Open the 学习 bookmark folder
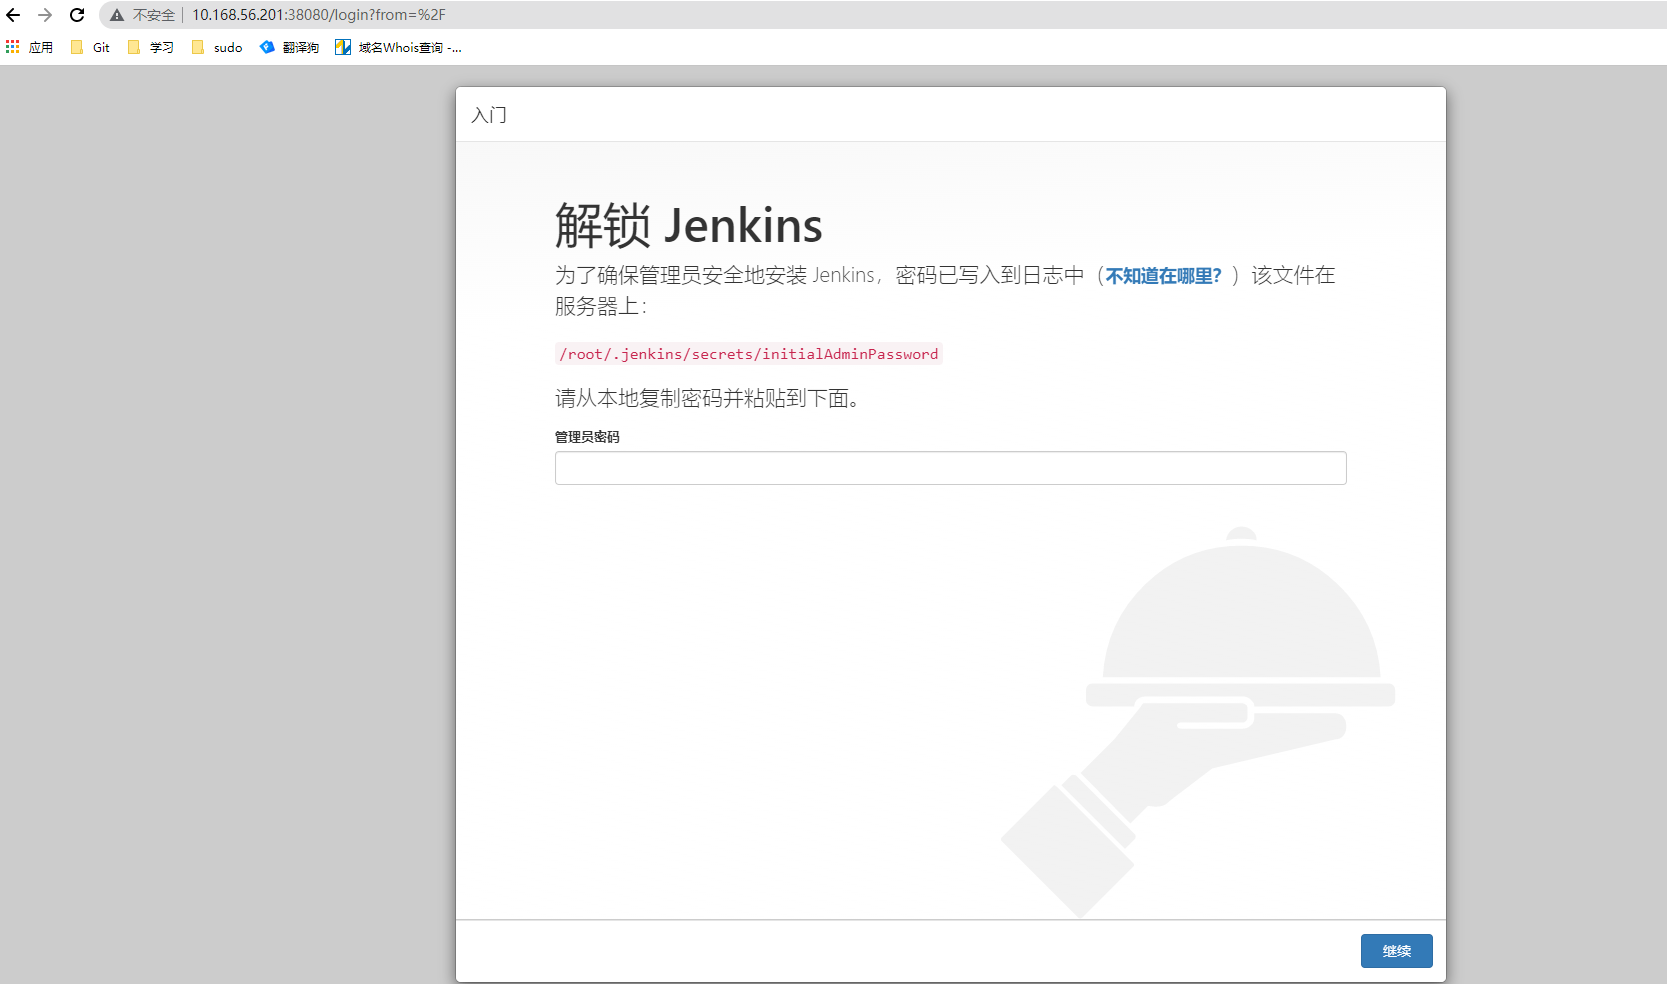The width and height of the screenshot is (1667, 984). coord(151,47)
